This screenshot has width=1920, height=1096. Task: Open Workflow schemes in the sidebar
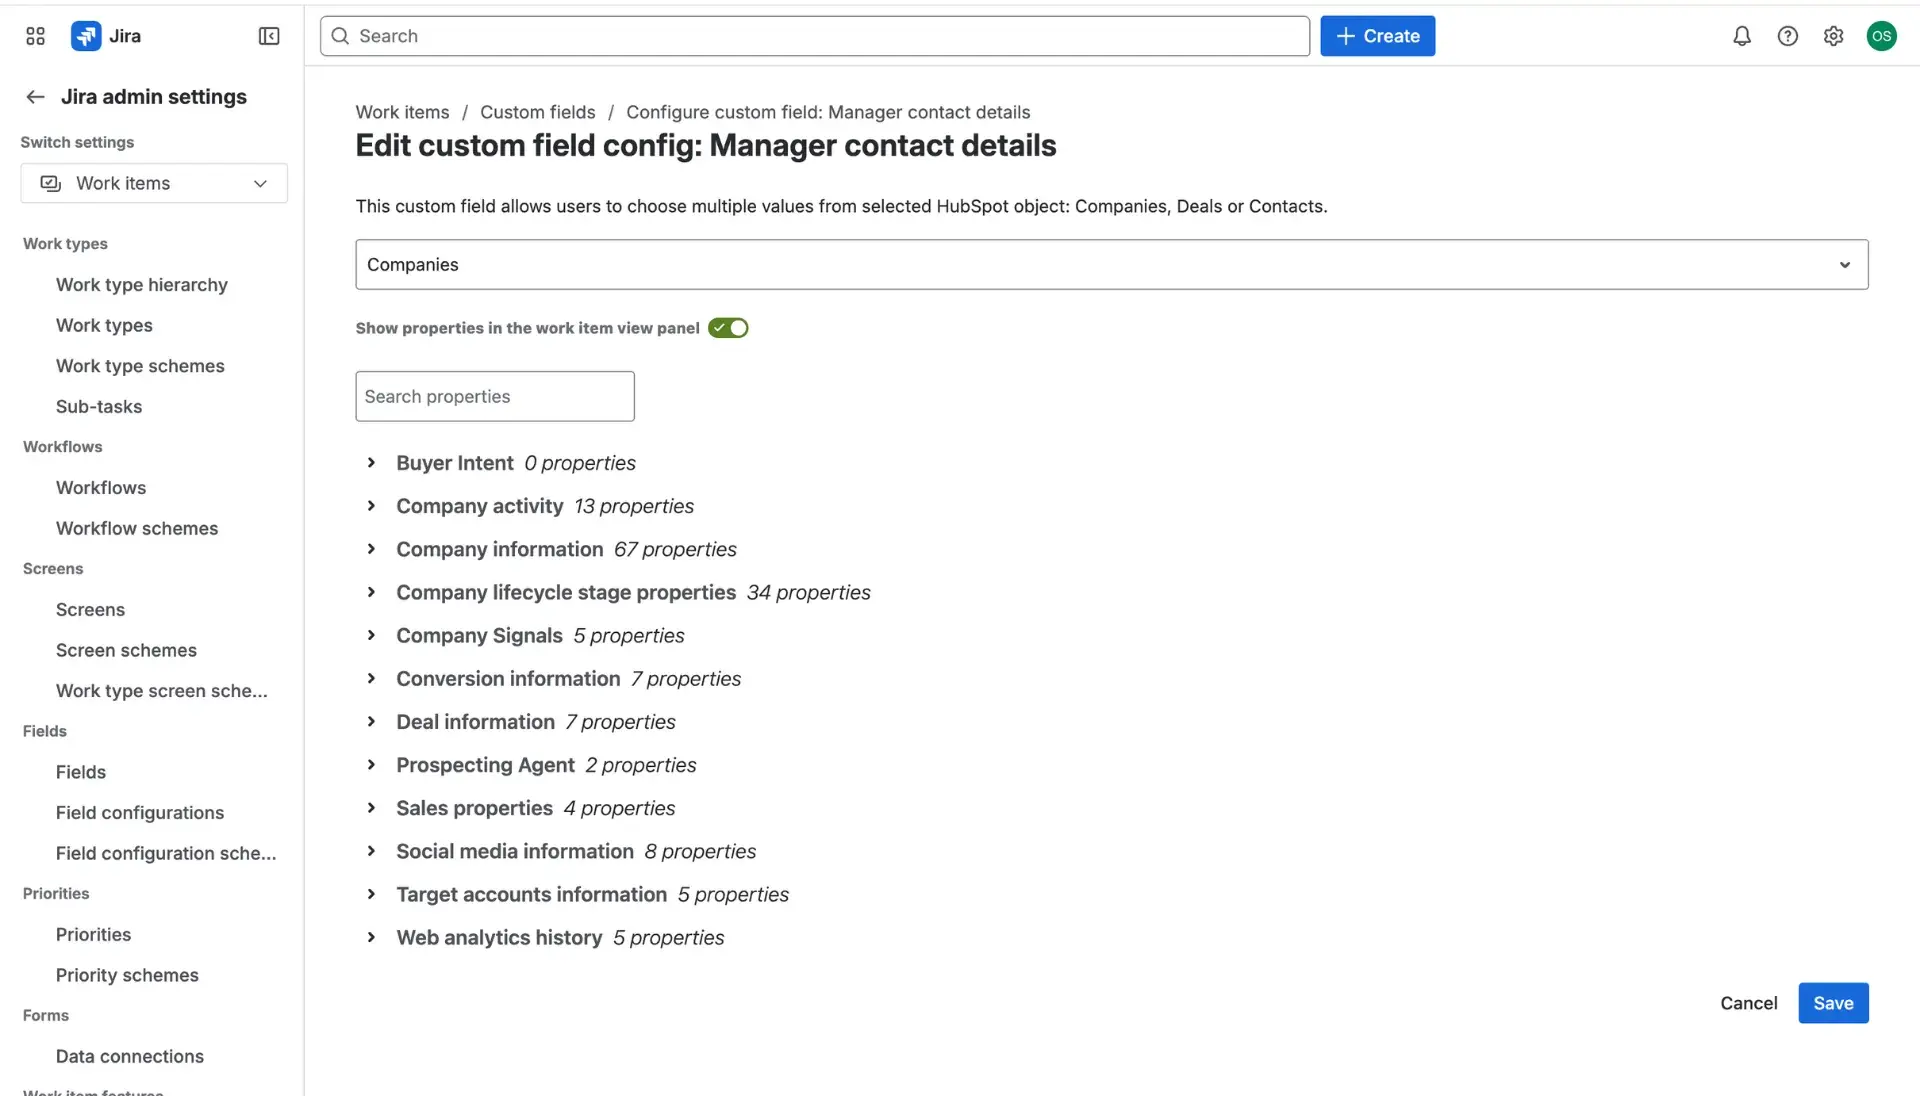click(x=137, y=528)
